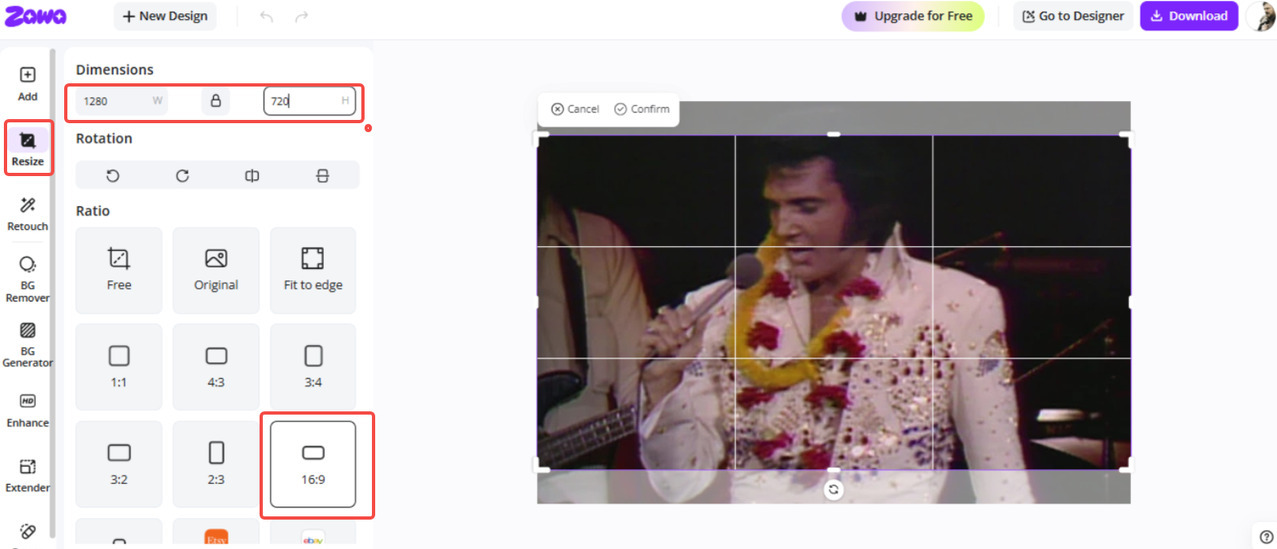
Task: Select the Free crop ratio
Action: 119,270
